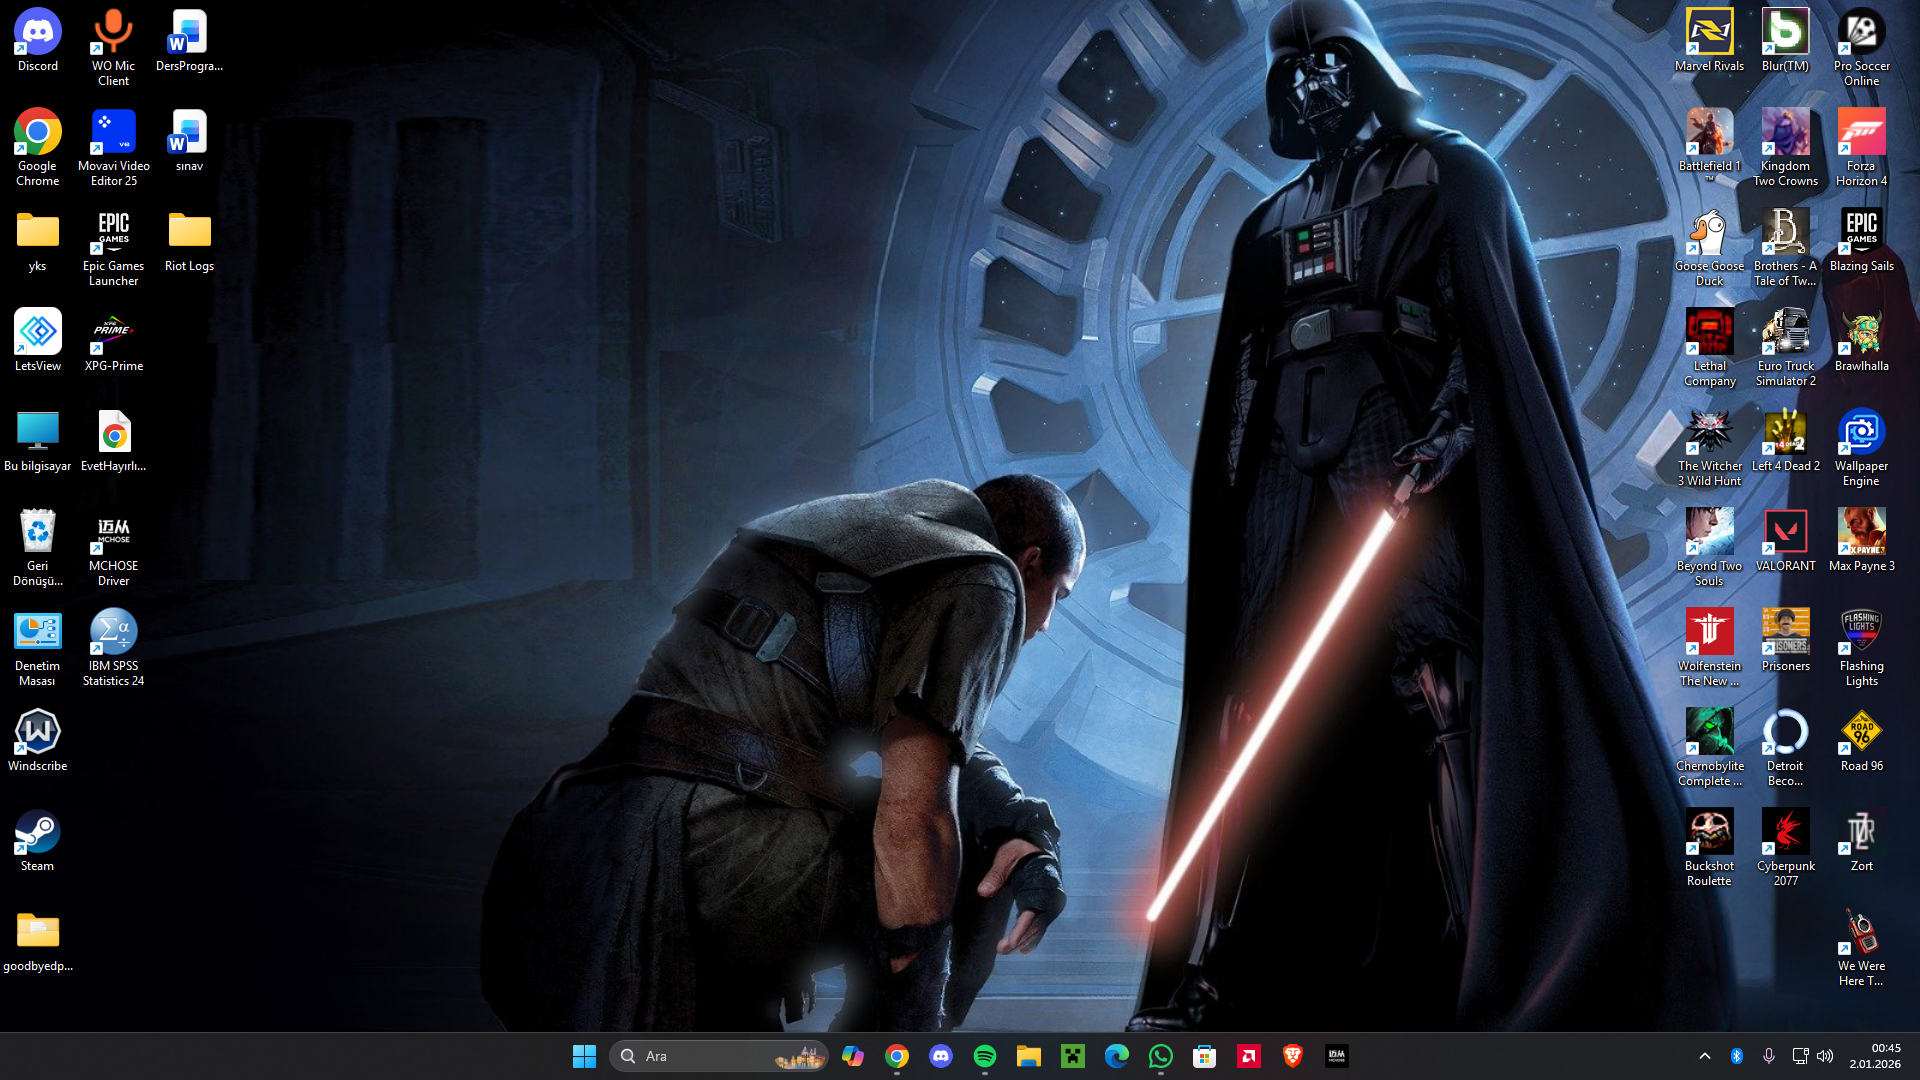The height and width of the screenshot is (1080, 1920).
Task: Select the Road 96 shortcut
Action: click(1861, 741)
